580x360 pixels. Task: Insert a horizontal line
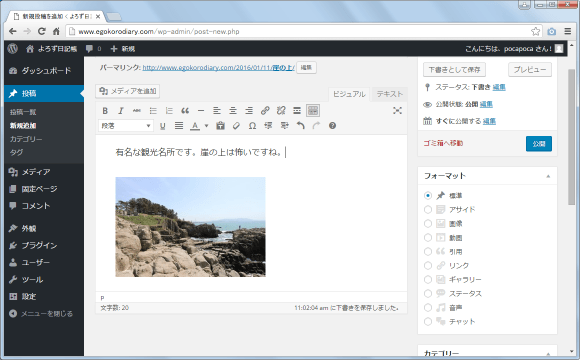[201, 111]
